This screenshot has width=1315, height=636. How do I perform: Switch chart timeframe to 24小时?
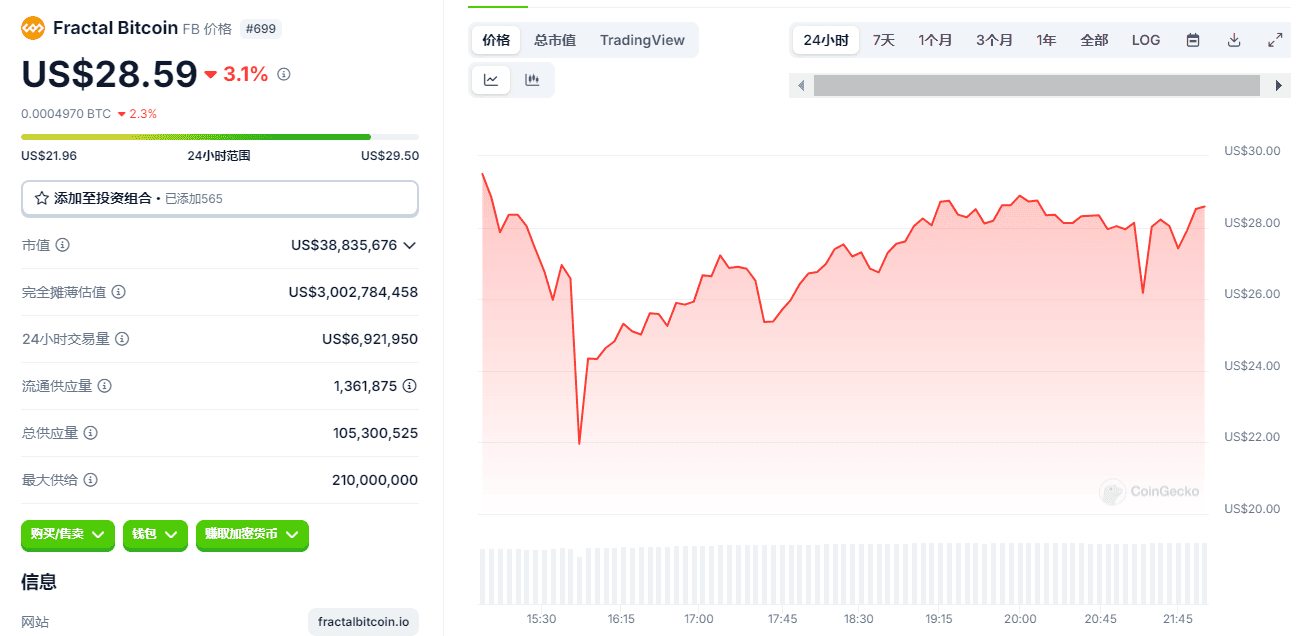coord(826,40)
